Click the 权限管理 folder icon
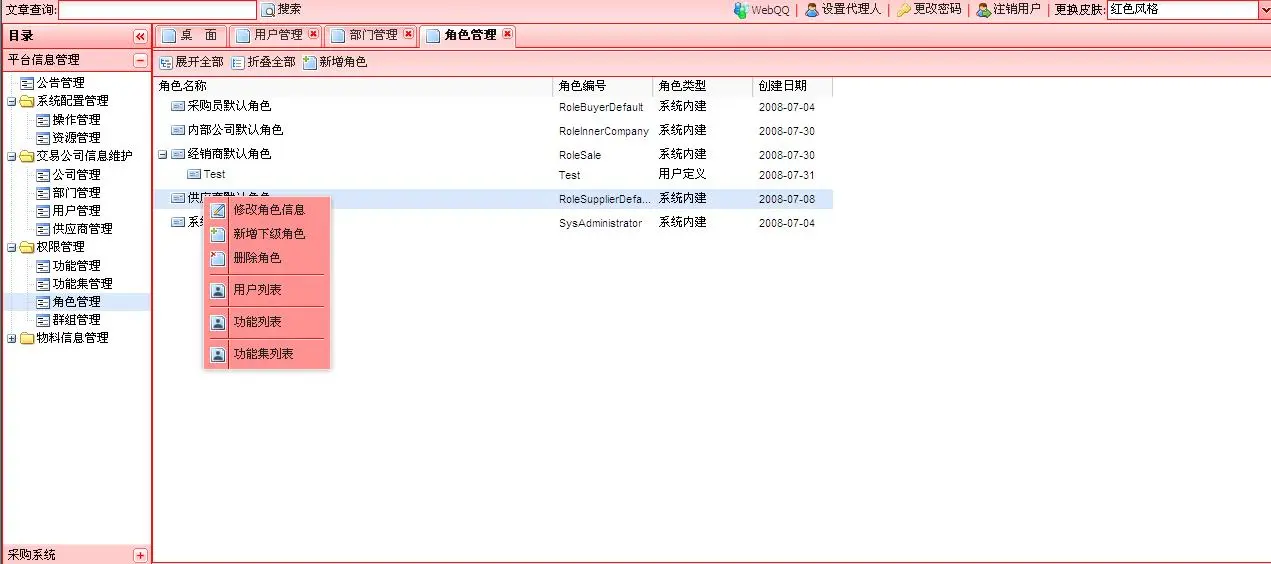This screenshot has width=1271, height=564. (27, 247)
